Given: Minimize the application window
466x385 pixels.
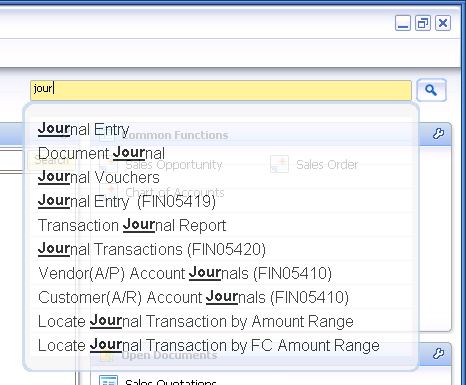Looking at the screenshot, I should tap(403, 23).
